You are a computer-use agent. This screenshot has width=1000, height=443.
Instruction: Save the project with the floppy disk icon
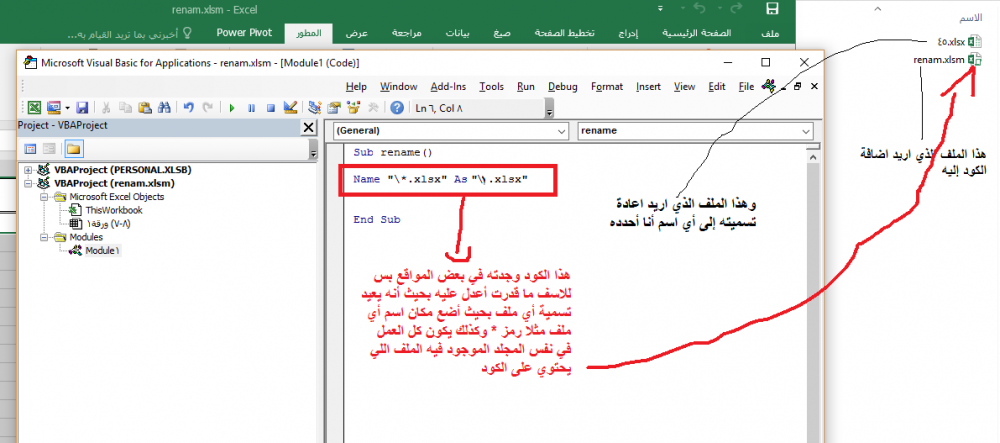(x=82, y=108)
